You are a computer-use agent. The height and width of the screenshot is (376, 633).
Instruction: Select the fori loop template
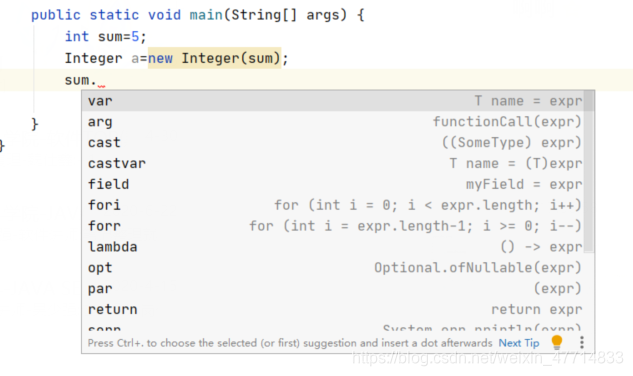pos(335,205)
